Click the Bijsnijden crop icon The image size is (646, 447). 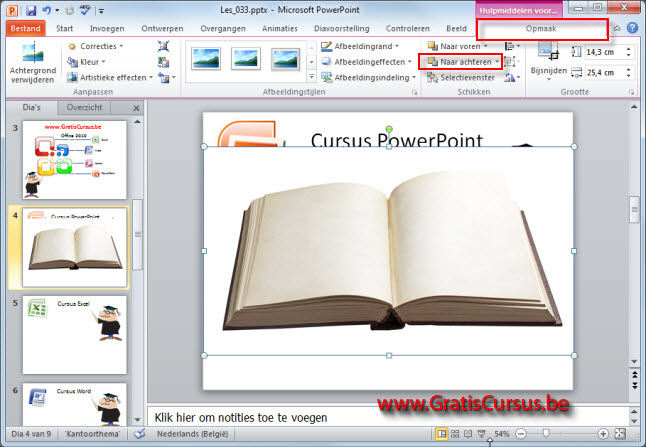pyautogui.click(x=548, y=52)
